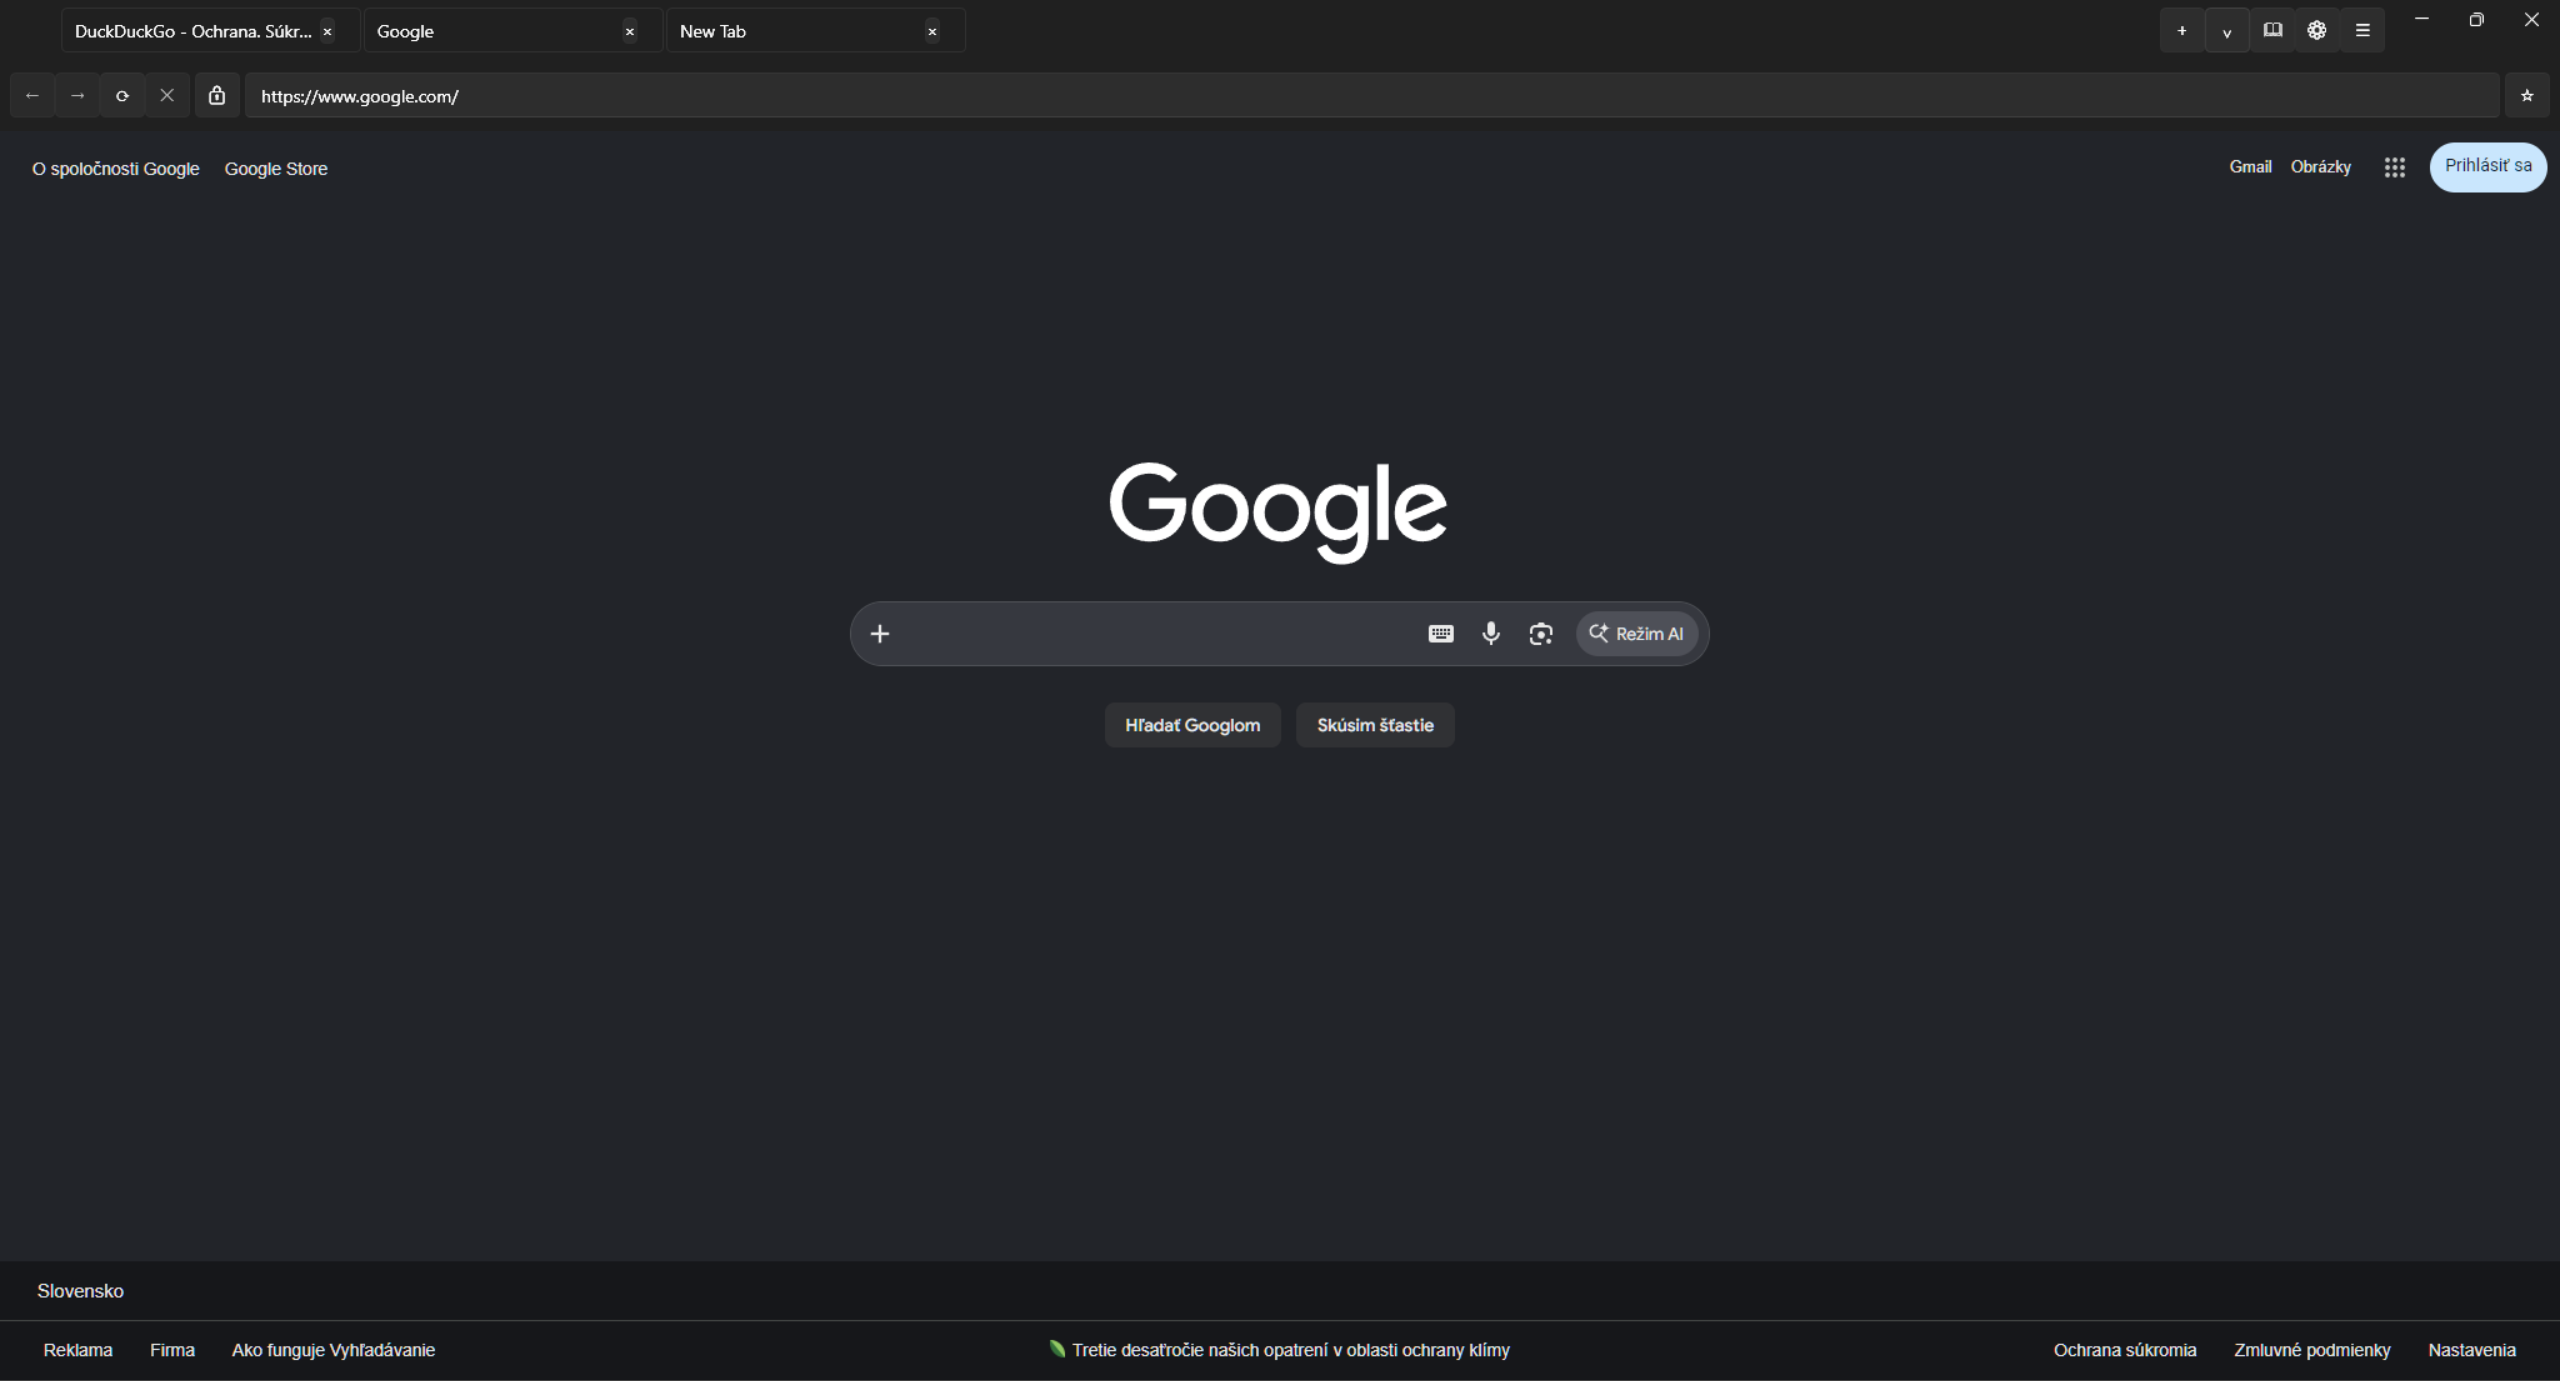Click the plus icon in search box
This screenshot has height=1381, width=2560.
point(880,634)
